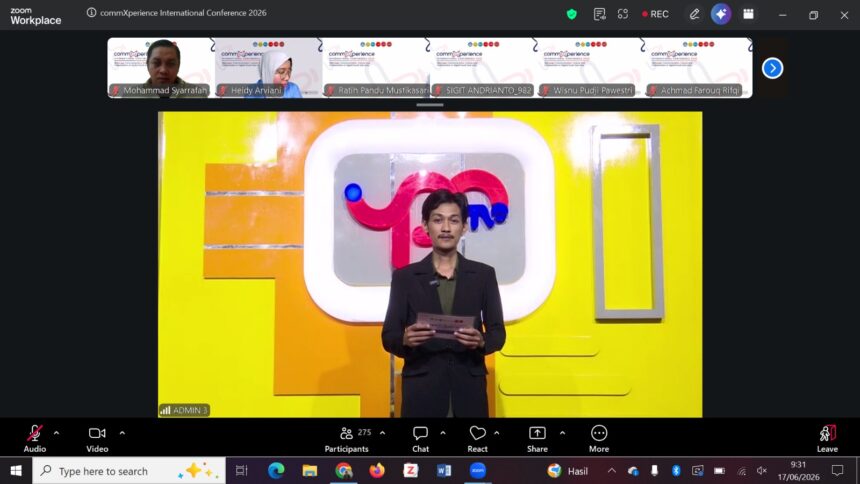Viewport: 860px width, 484px height.
Task: Click the Share screen button
Action: coord(537,439)
